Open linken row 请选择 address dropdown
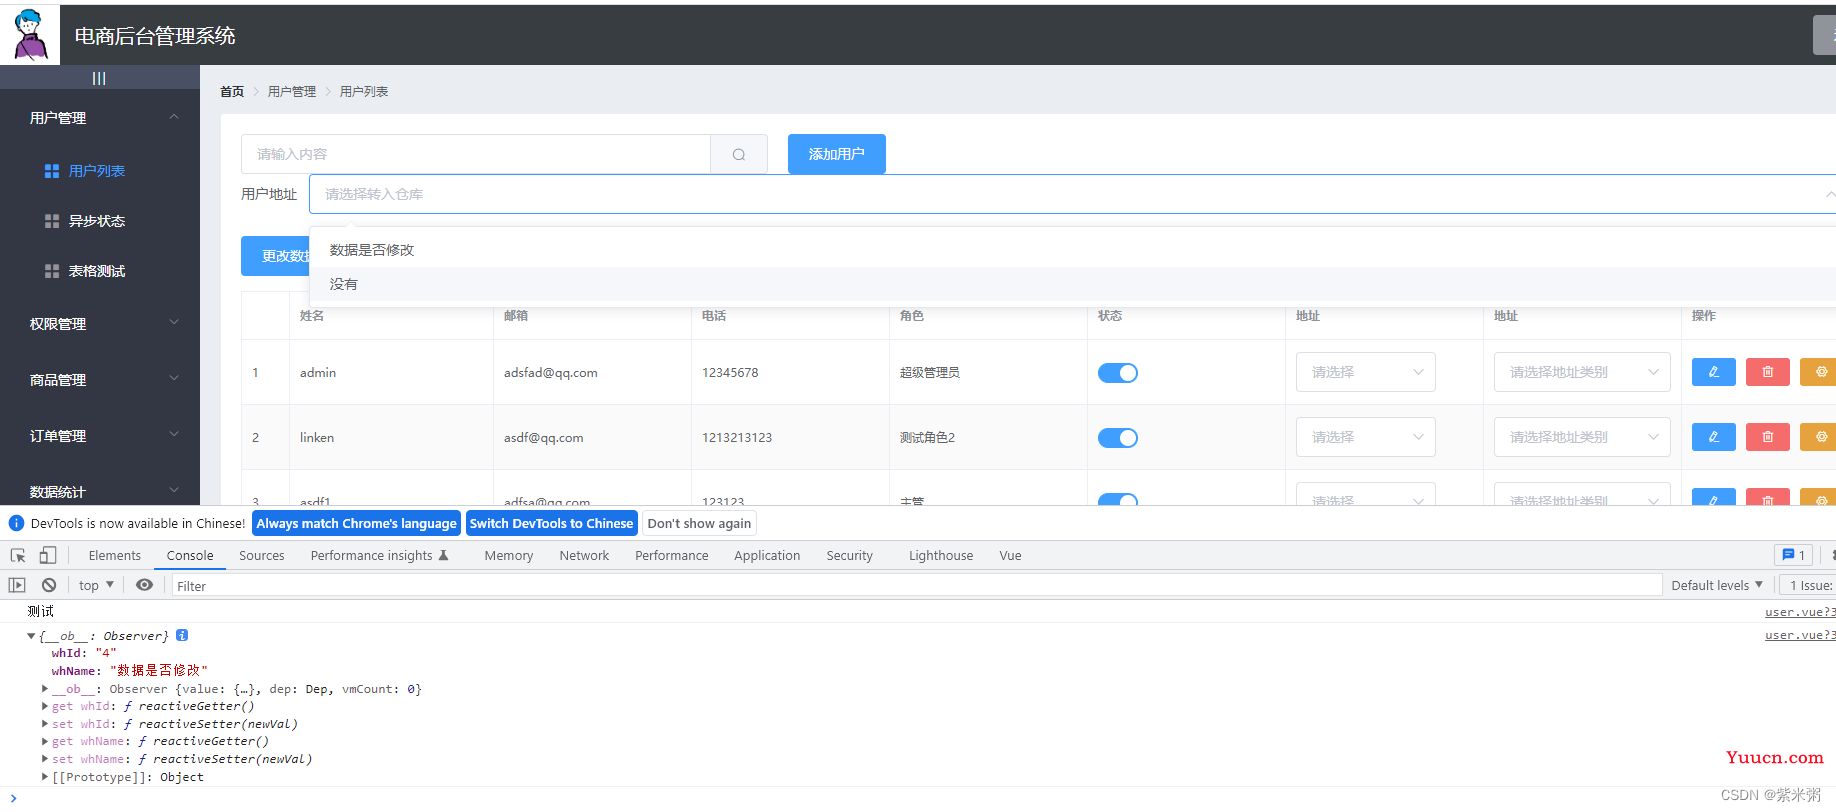Screen dimensions: 1836x812 [1366, 437]
